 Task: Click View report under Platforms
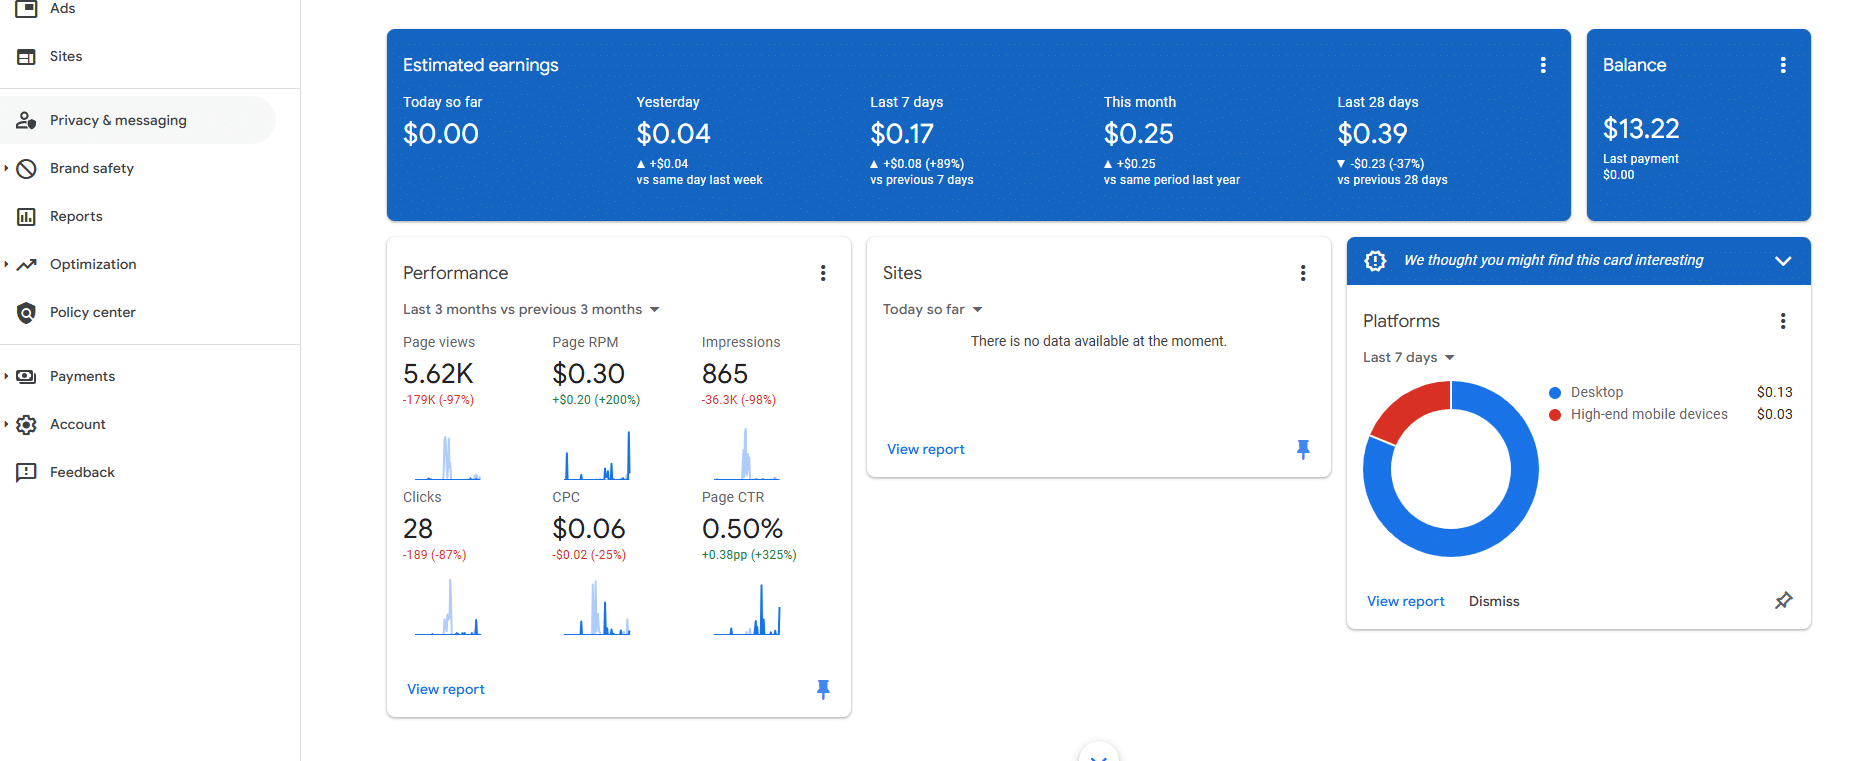tap(1405, 601)
